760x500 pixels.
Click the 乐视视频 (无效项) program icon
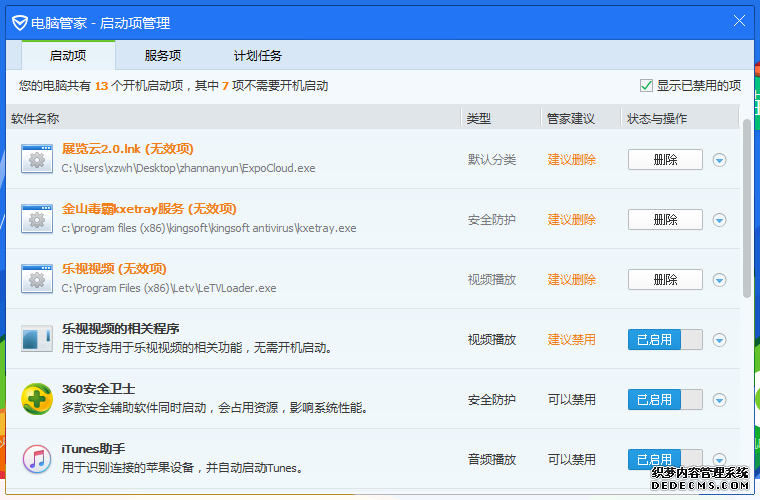[x=37, y=279]
